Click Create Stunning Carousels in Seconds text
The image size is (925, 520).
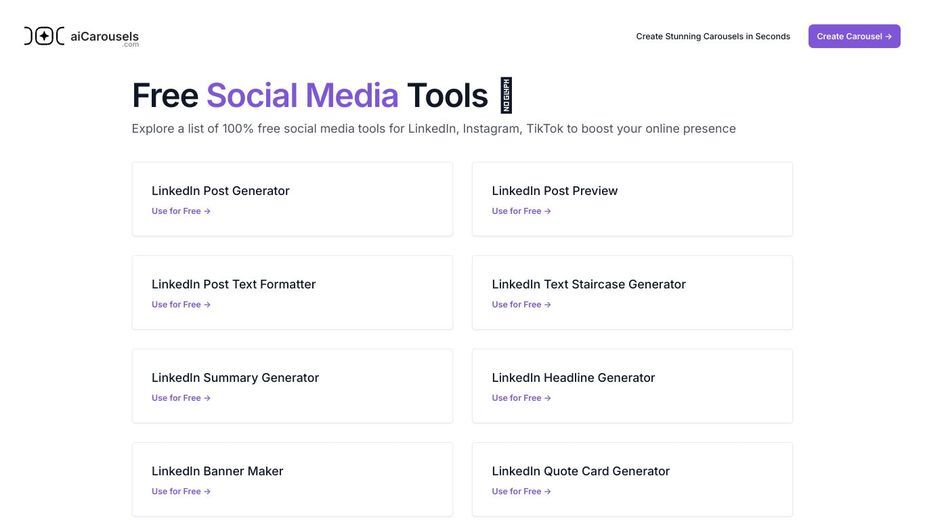point(713,36)
